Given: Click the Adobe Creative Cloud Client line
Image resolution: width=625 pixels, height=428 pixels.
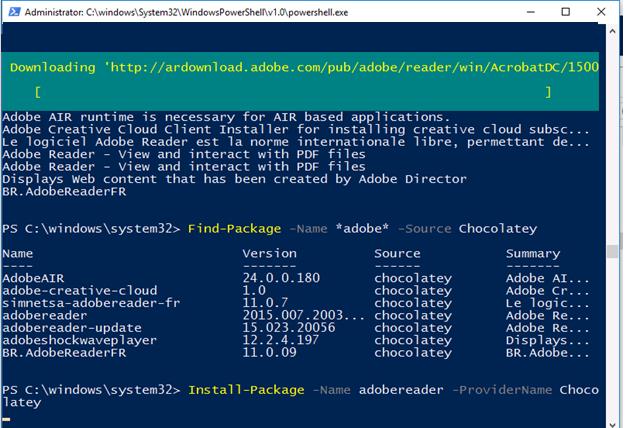Looking at the screenshot, I should pos(296,130).
